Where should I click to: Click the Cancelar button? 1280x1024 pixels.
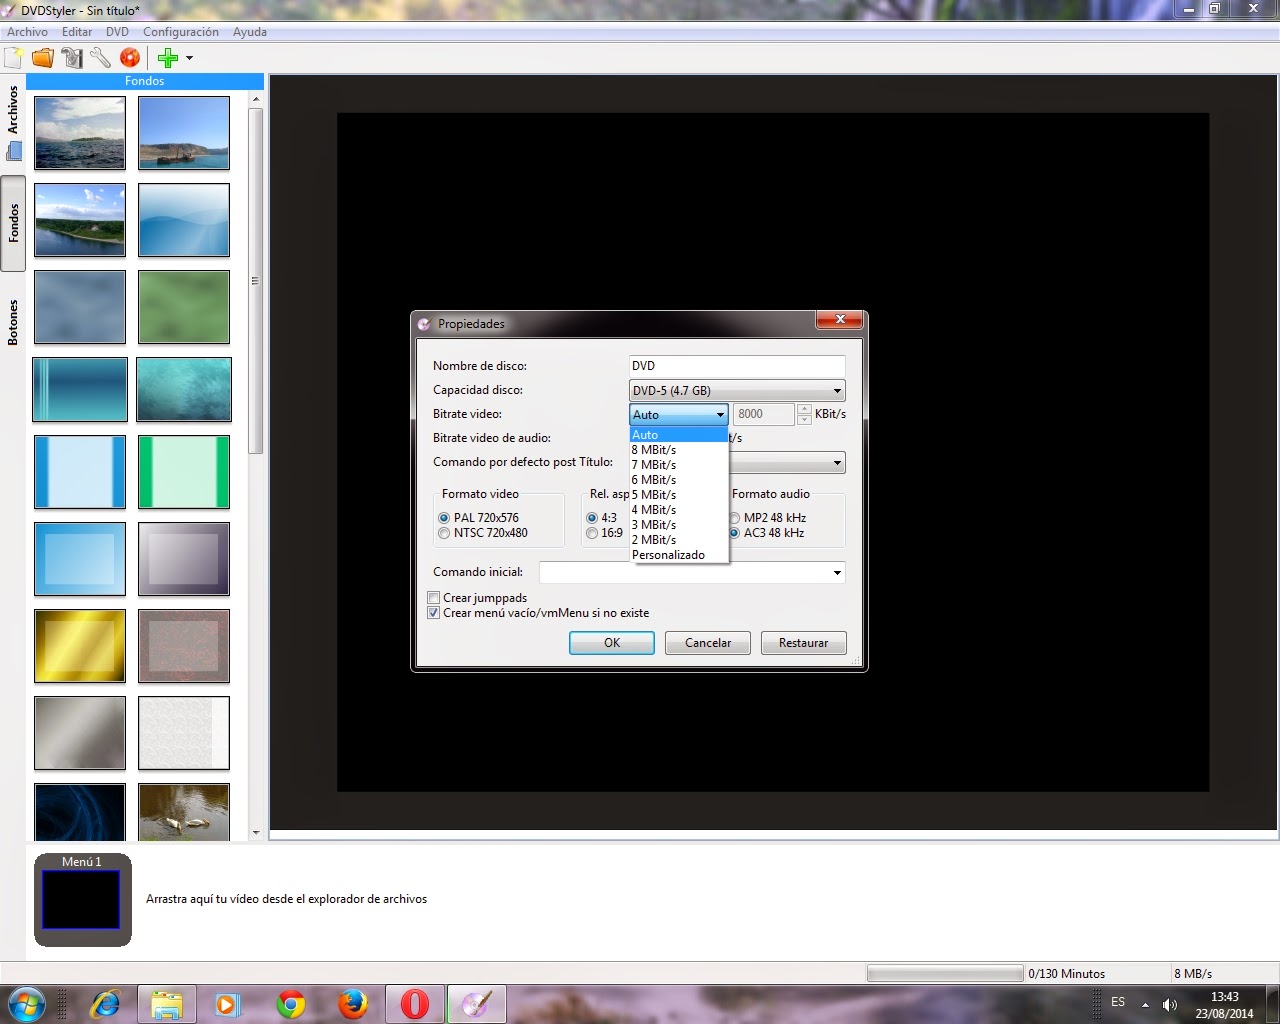point(708,643)
